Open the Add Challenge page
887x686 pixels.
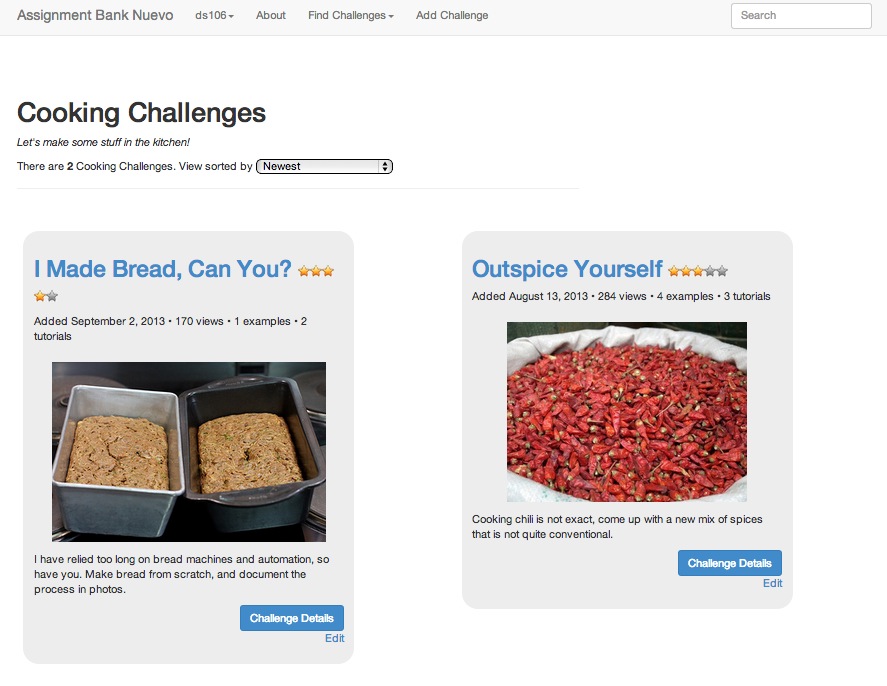452,15
